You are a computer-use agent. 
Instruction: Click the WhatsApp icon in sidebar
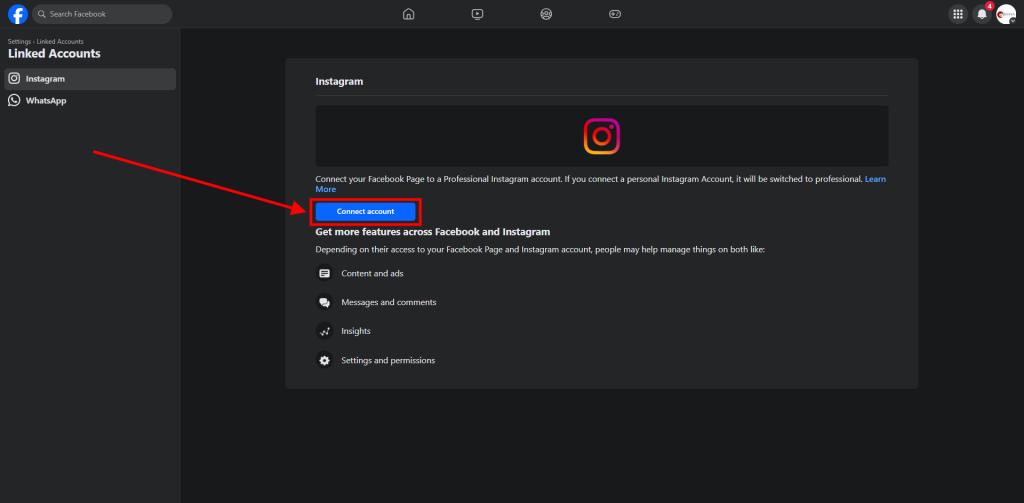pyautogui.click(x=14, y=101)
